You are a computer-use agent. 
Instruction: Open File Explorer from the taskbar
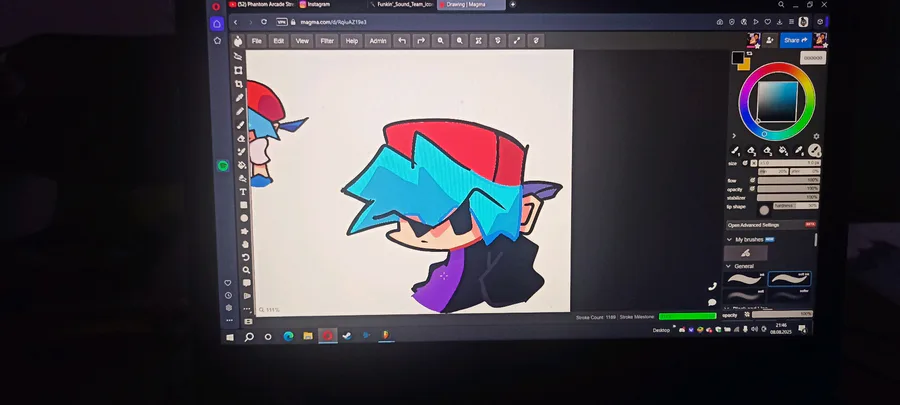308,336
